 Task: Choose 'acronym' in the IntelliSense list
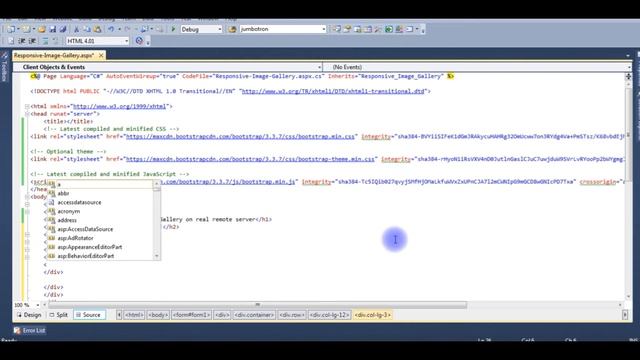click(x=100, y=211)
